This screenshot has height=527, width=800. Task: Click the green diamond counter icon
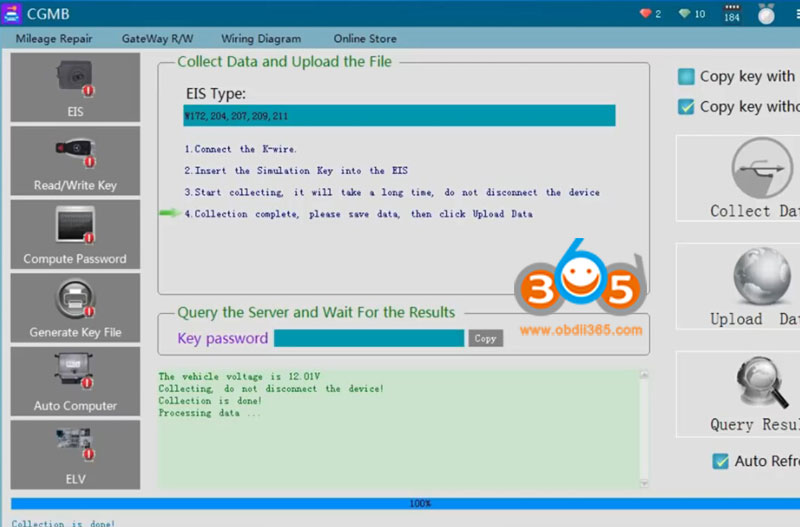[684, 14]
